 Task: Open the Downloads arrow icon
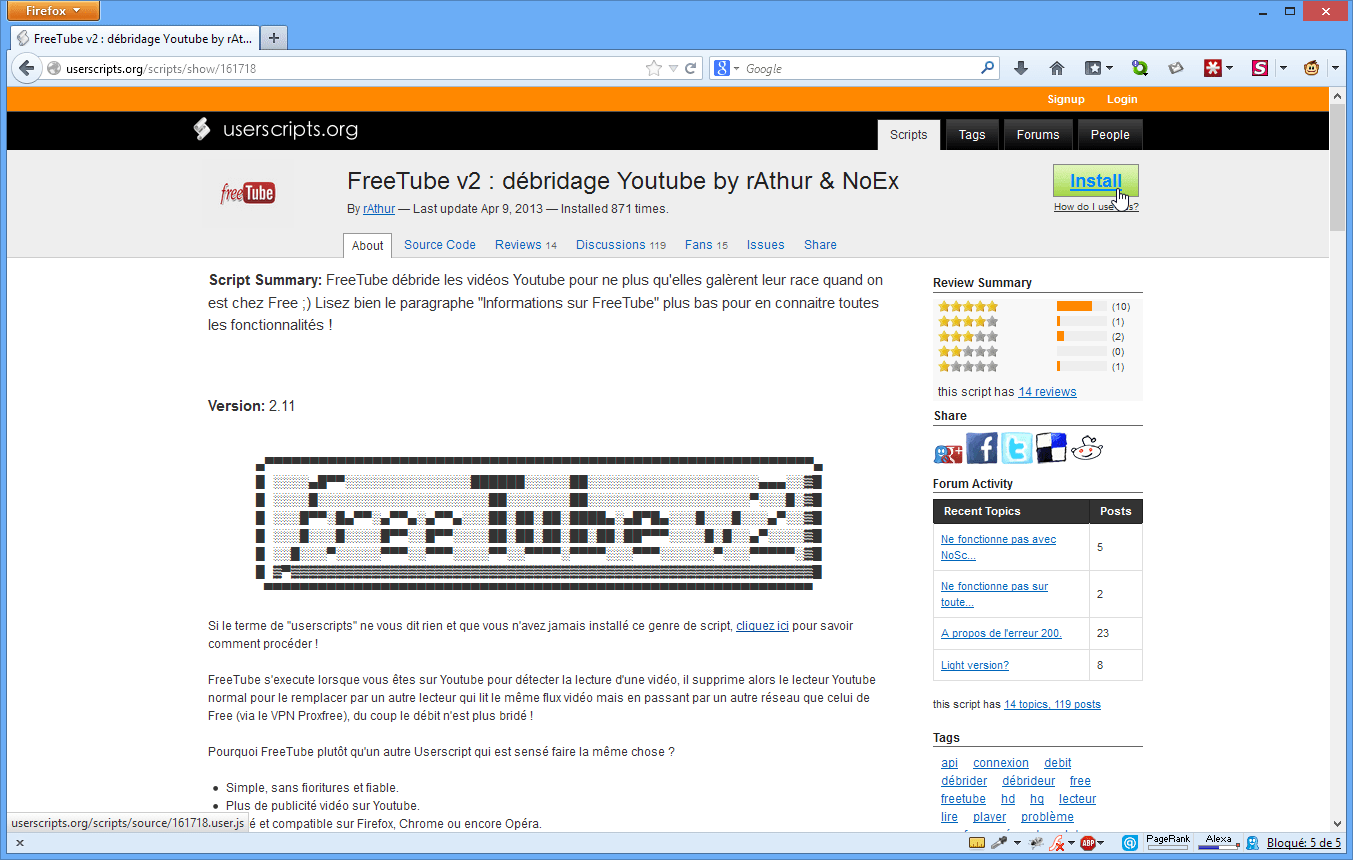coord(1020,69)
